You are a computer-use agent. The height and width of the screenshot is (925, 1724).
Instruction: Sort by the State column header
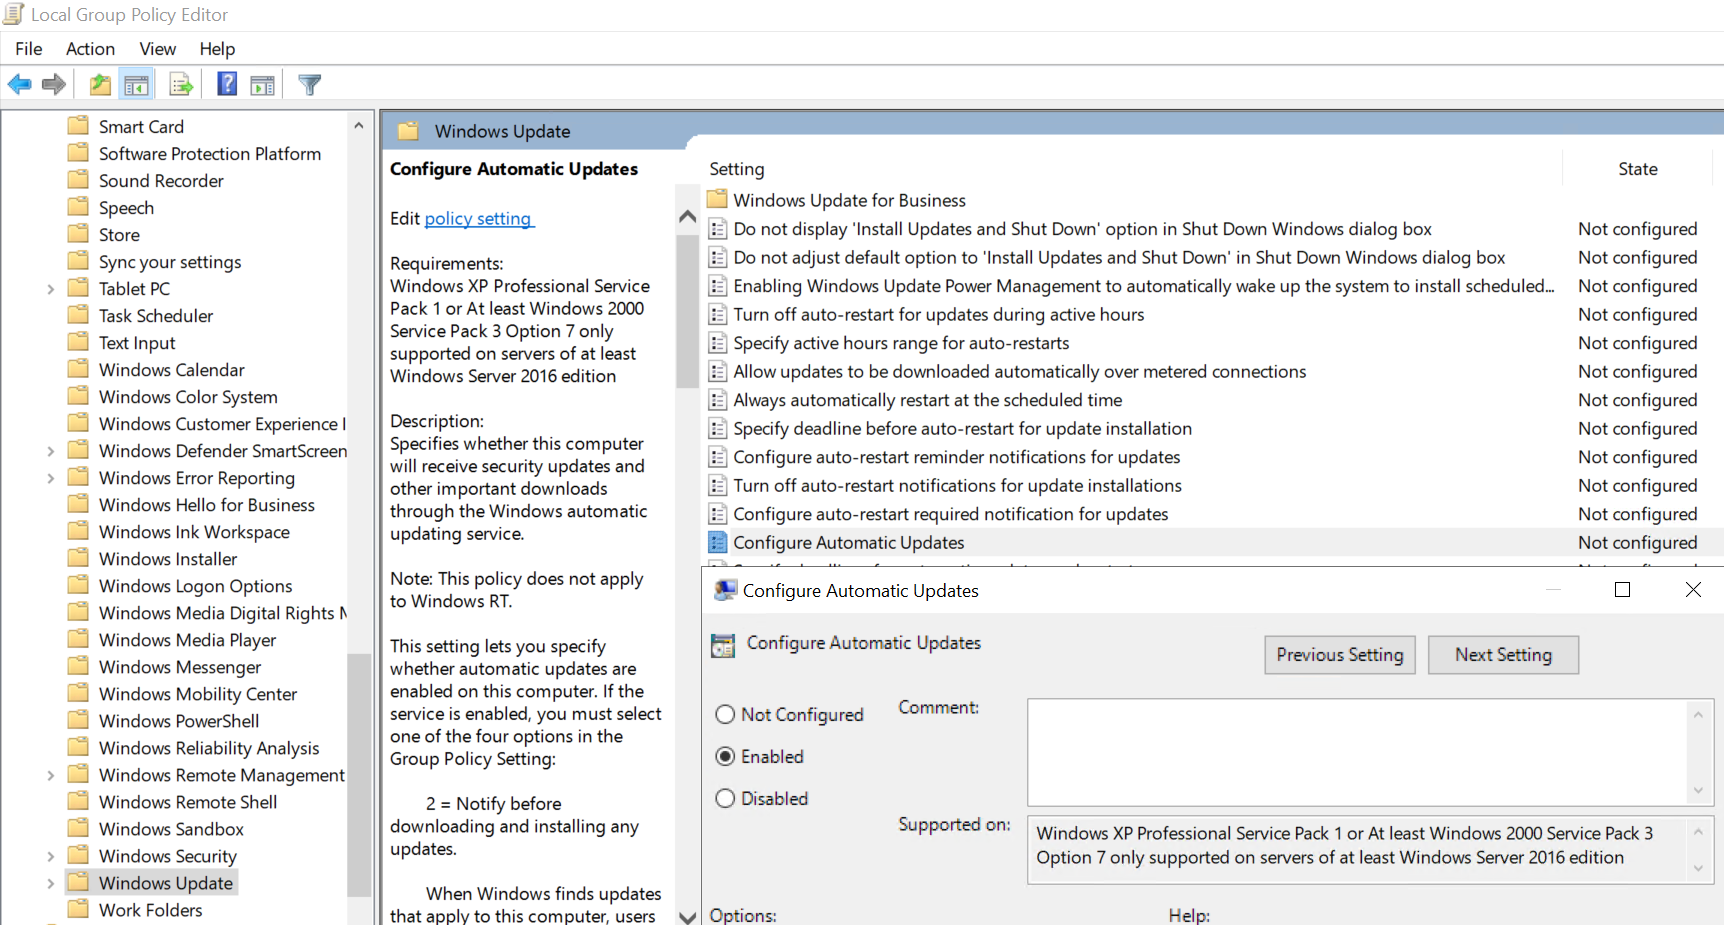tap(1638, 169)
